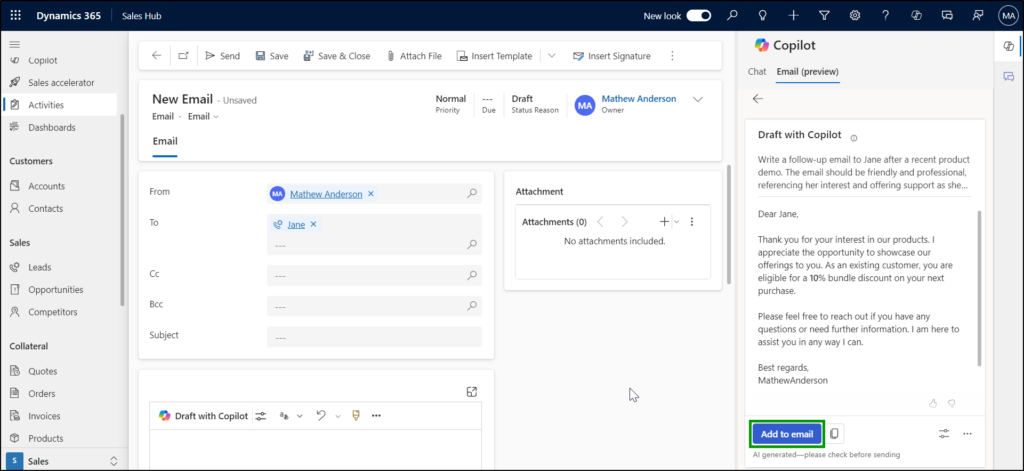Remove Mathew Anderson from the From field
This screenshot has height=471, width=1024.
click(371, 194)
